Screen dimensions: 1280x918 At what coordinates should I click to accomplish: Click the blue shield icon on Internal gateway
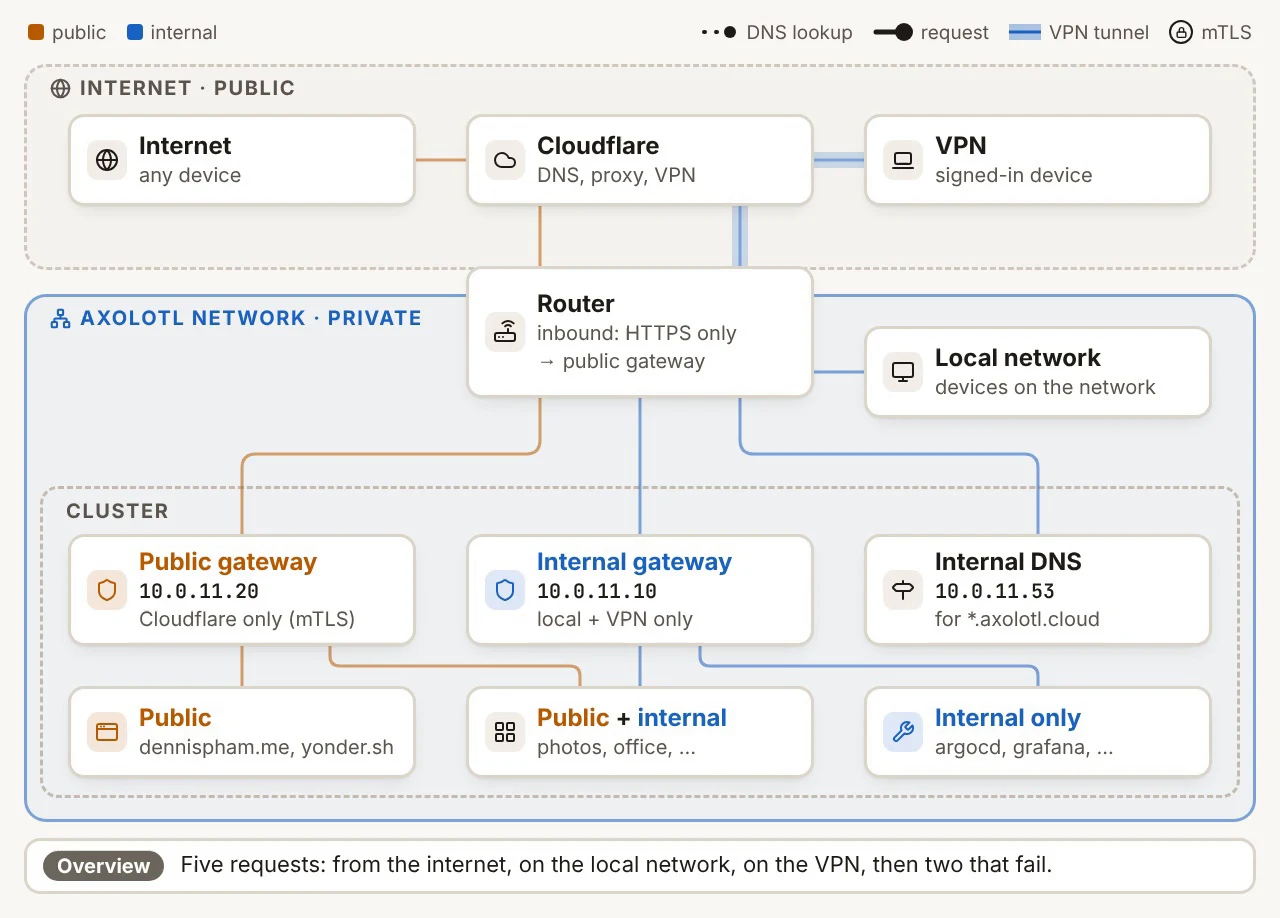point(505,590)
